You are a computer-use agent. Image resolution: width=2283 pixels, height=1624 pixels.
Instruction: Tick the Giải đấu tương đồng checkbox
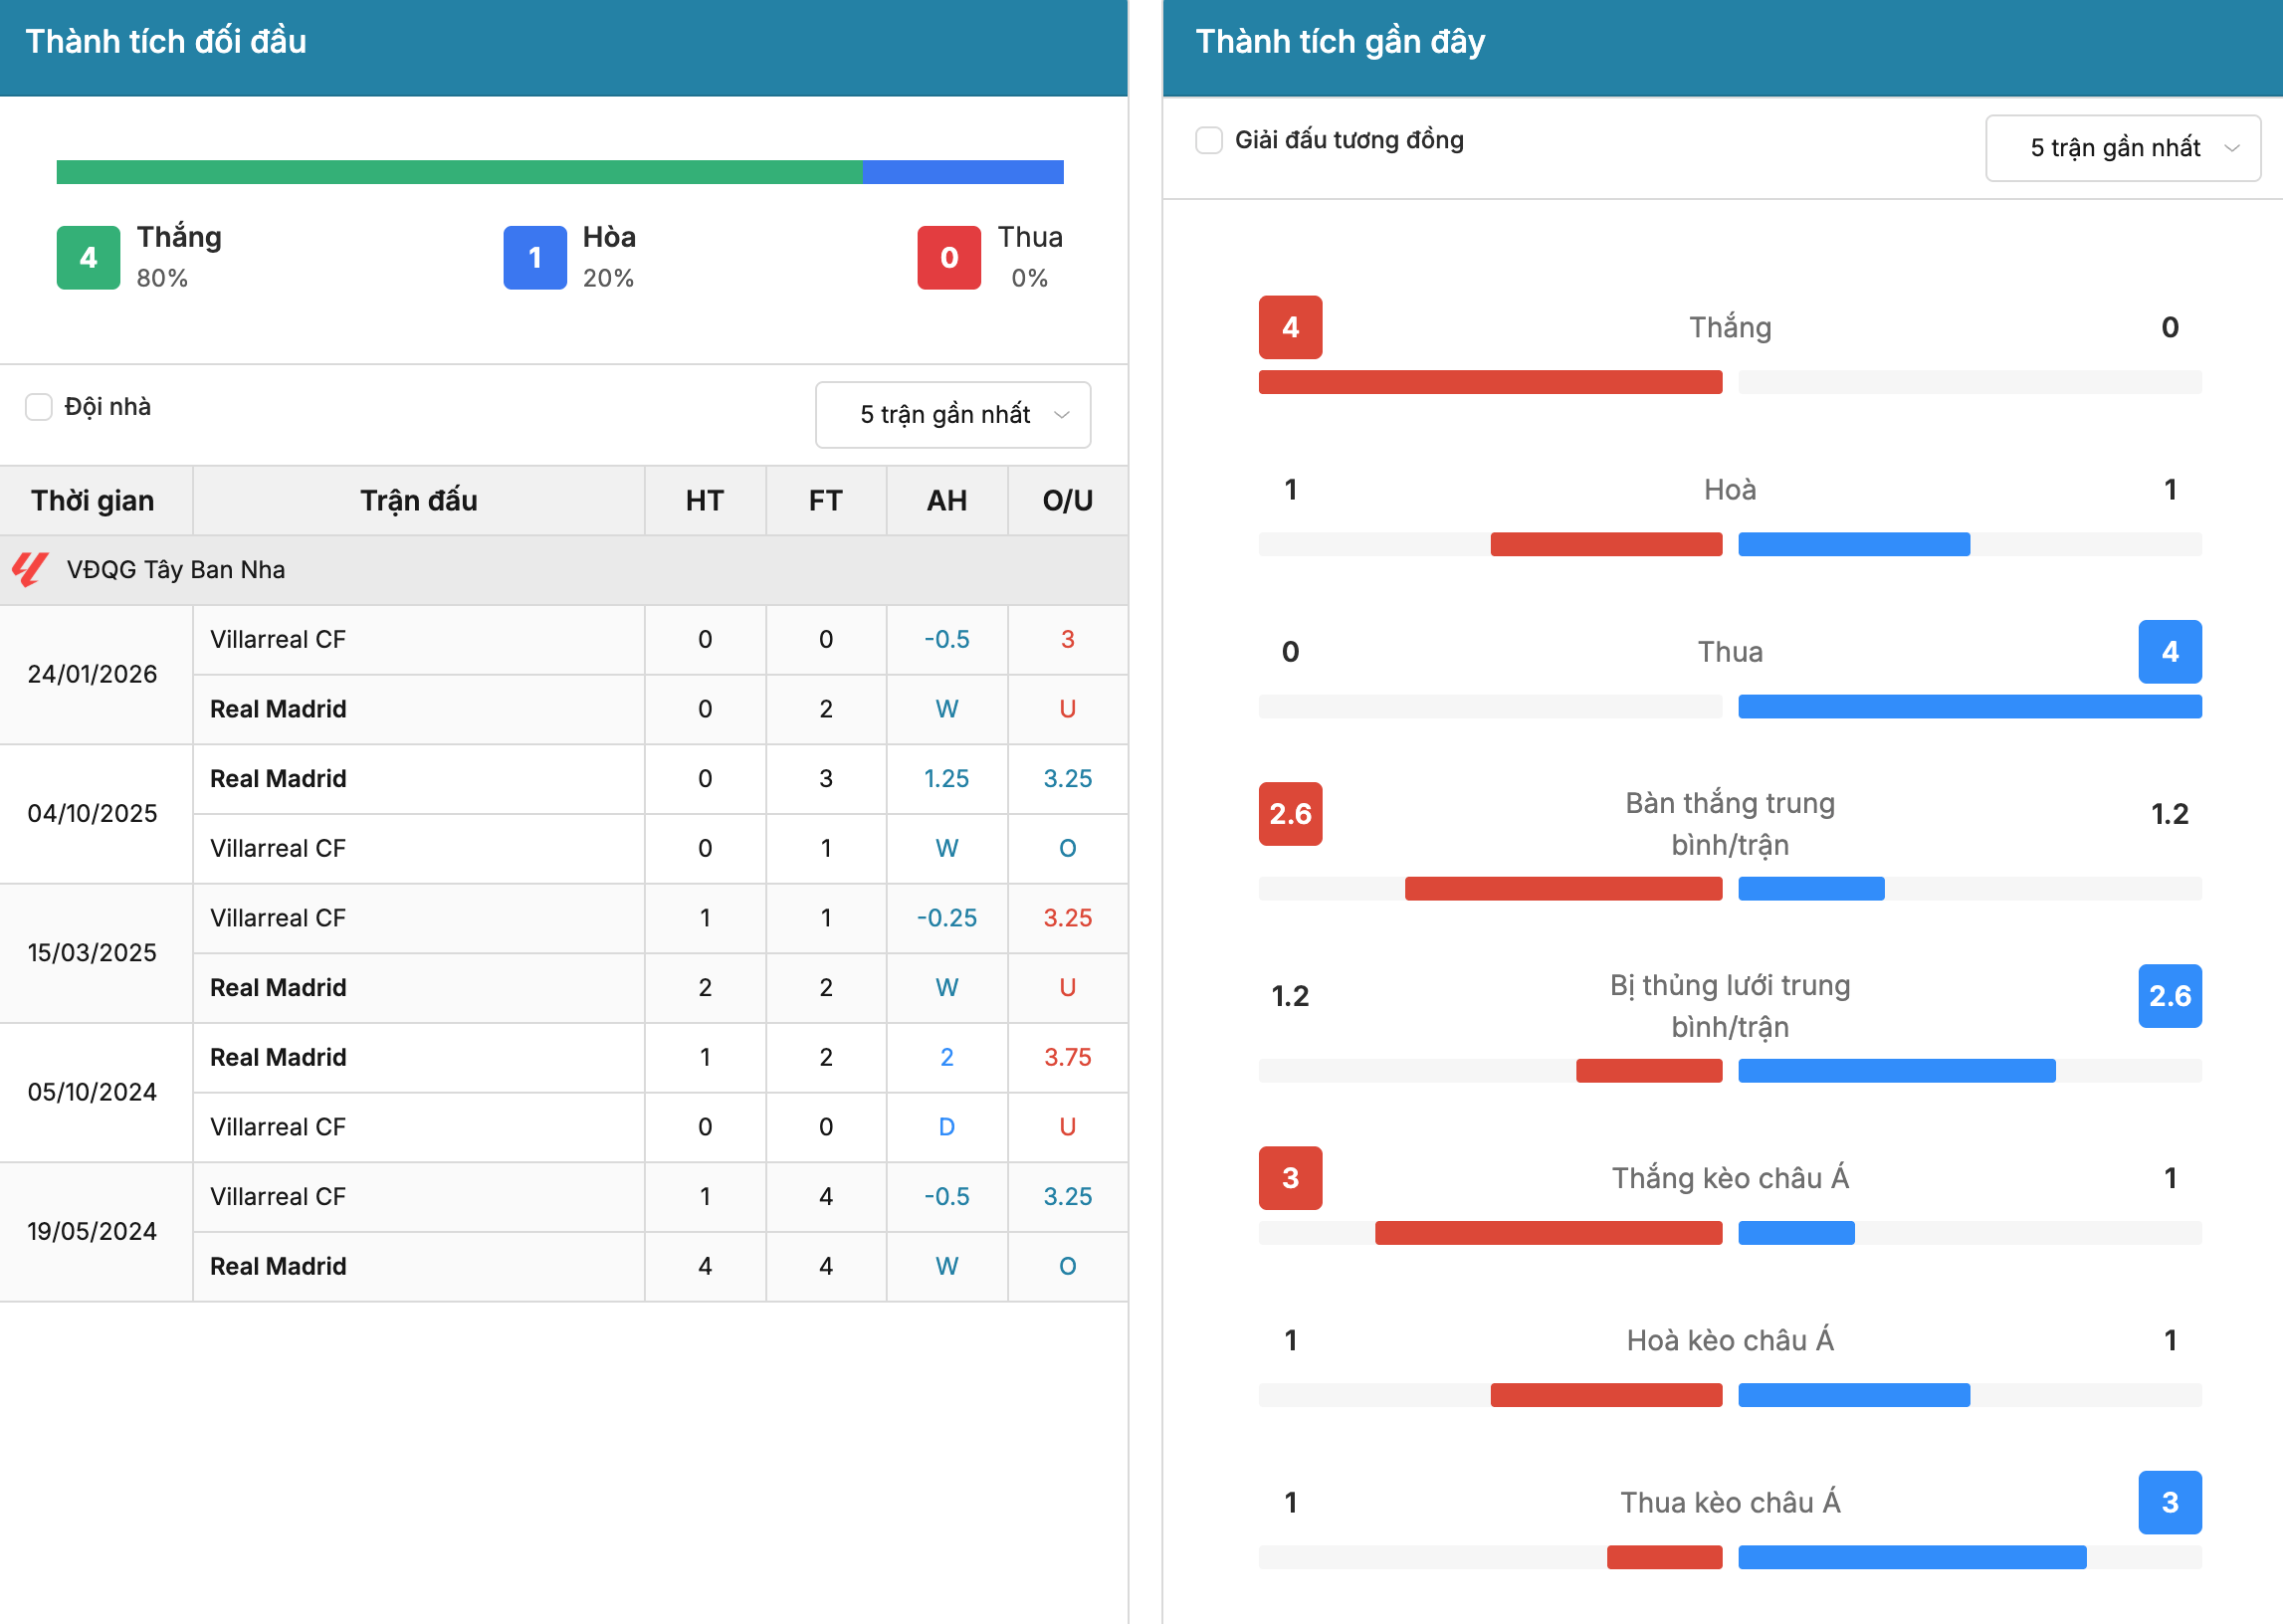point(1209,140)
